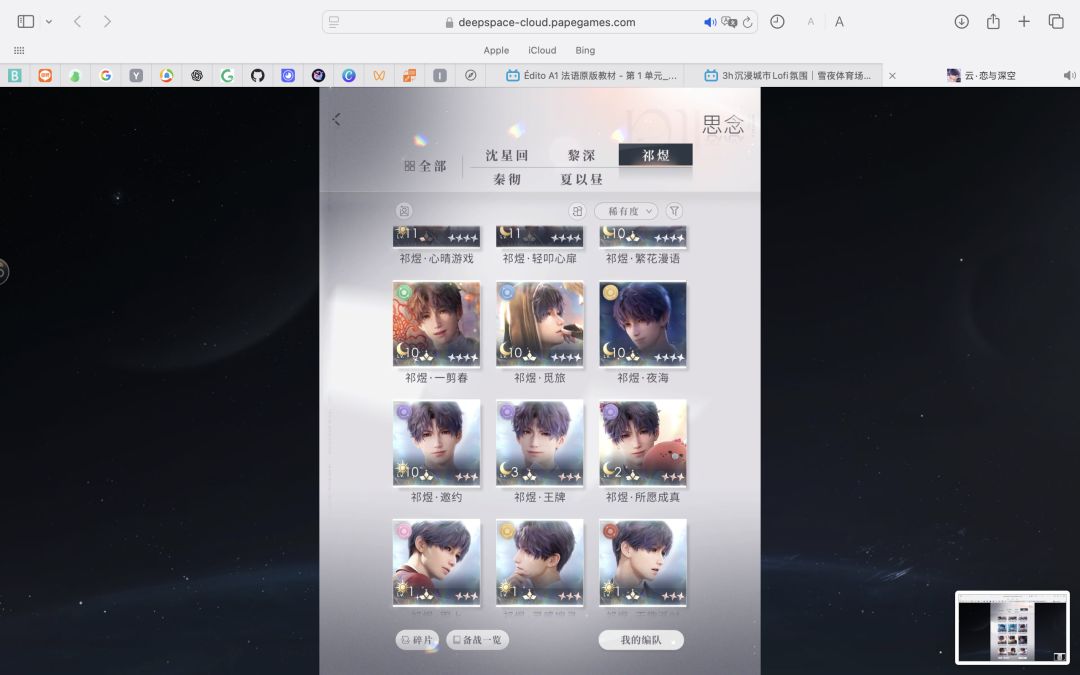Screen dimensions: 1080x675
Task: Show the 全部 category
Action: (x=425, y=166)
